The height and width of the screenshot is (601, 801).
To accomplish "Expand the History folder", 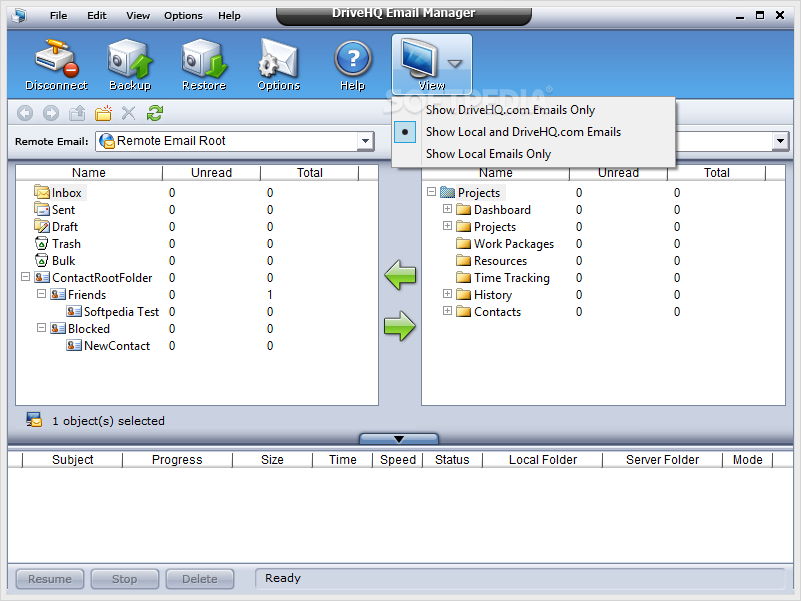I will tap(447, 294).
